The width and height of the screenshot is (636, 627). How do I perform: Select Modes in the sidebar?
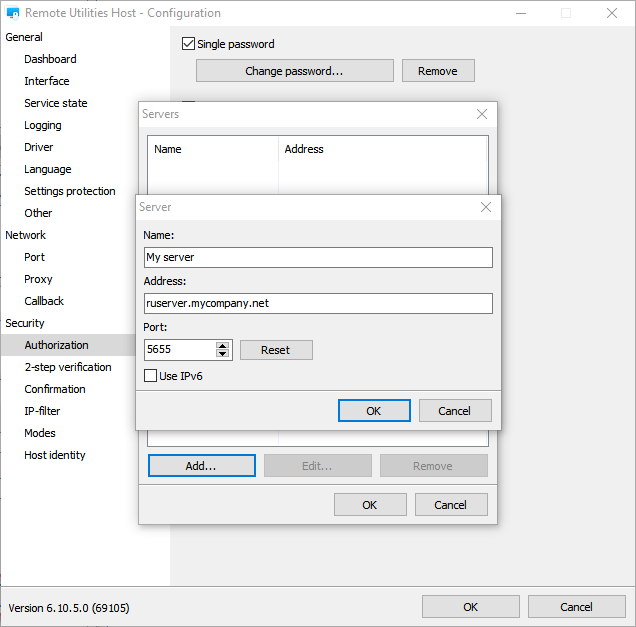point(40,433)
